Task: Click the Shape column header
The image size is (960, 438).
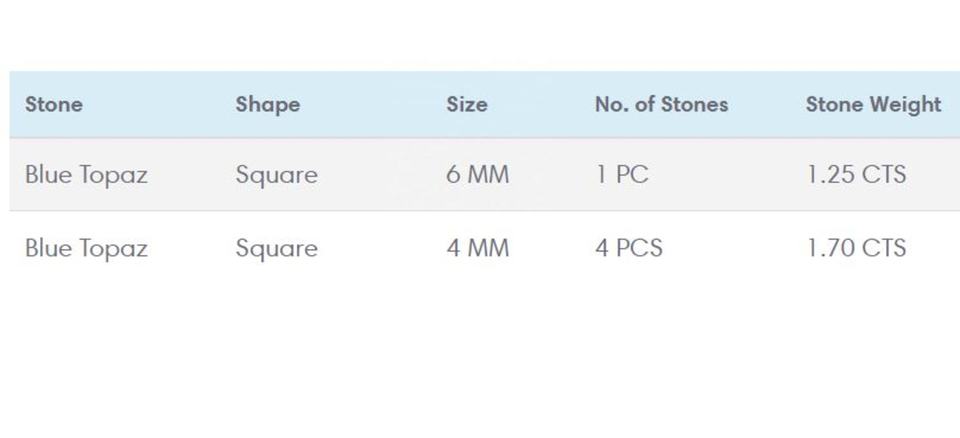Action: tap(267, 104)
